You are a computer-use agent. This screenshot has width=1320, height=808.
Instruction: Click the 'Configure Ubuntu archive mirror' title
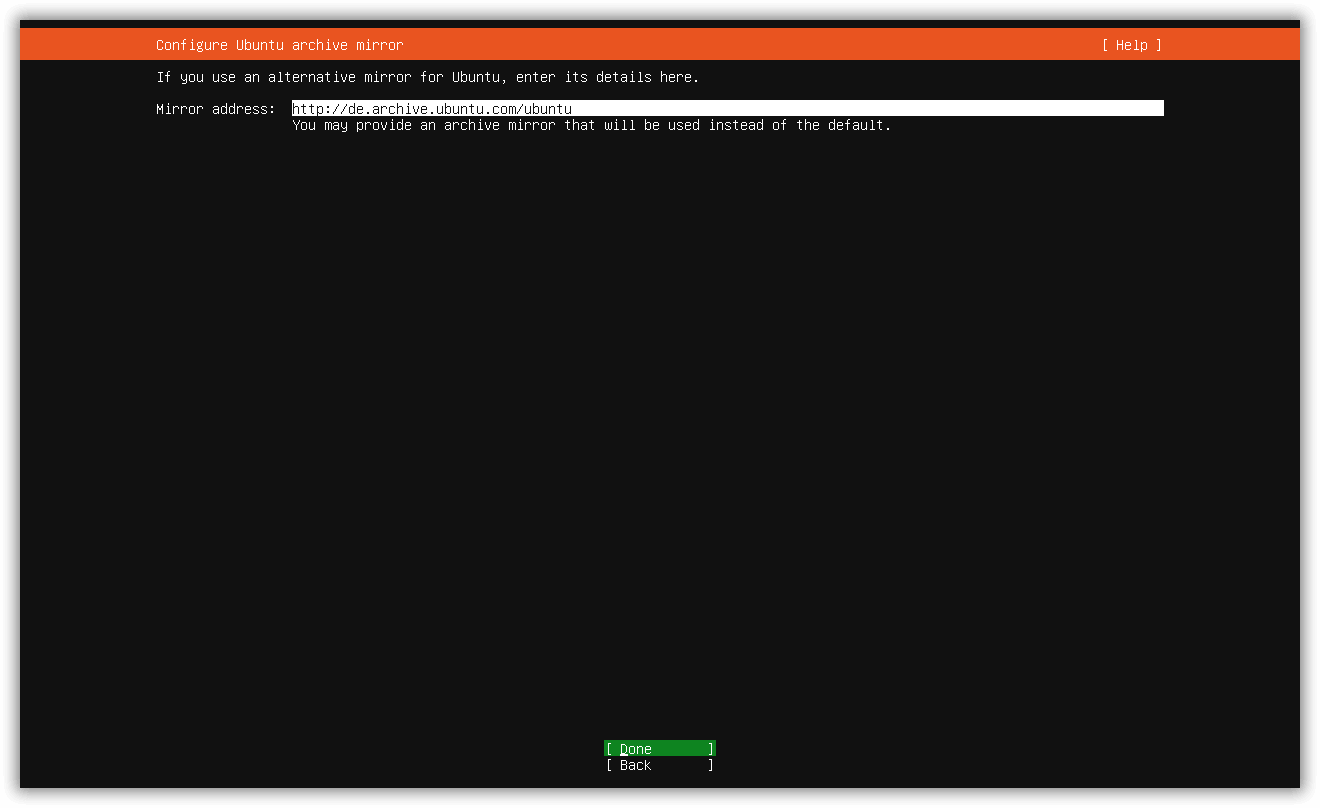tap(280, 45)
